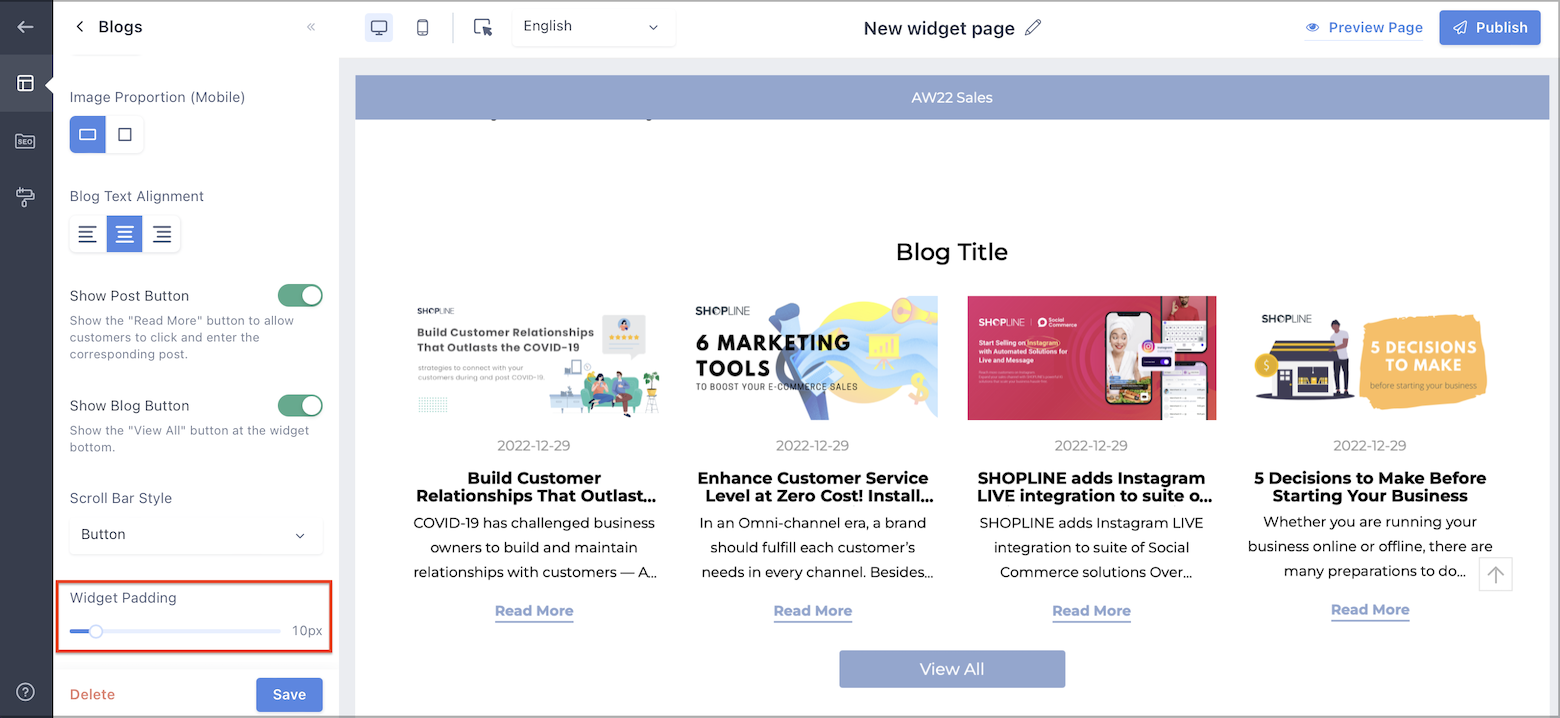Open the SEO settings sidebar icon
Screen dimensions: 1560x718
(x=26, y=141)
